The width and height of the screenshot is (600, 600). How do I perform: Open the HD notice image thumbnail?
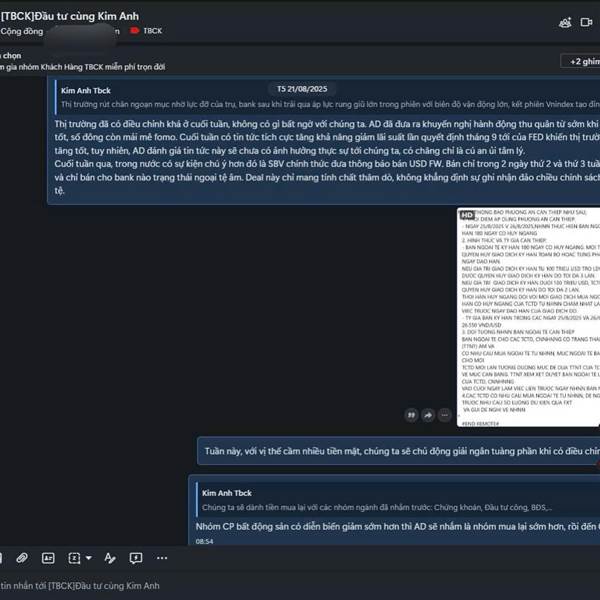point(528,317)
